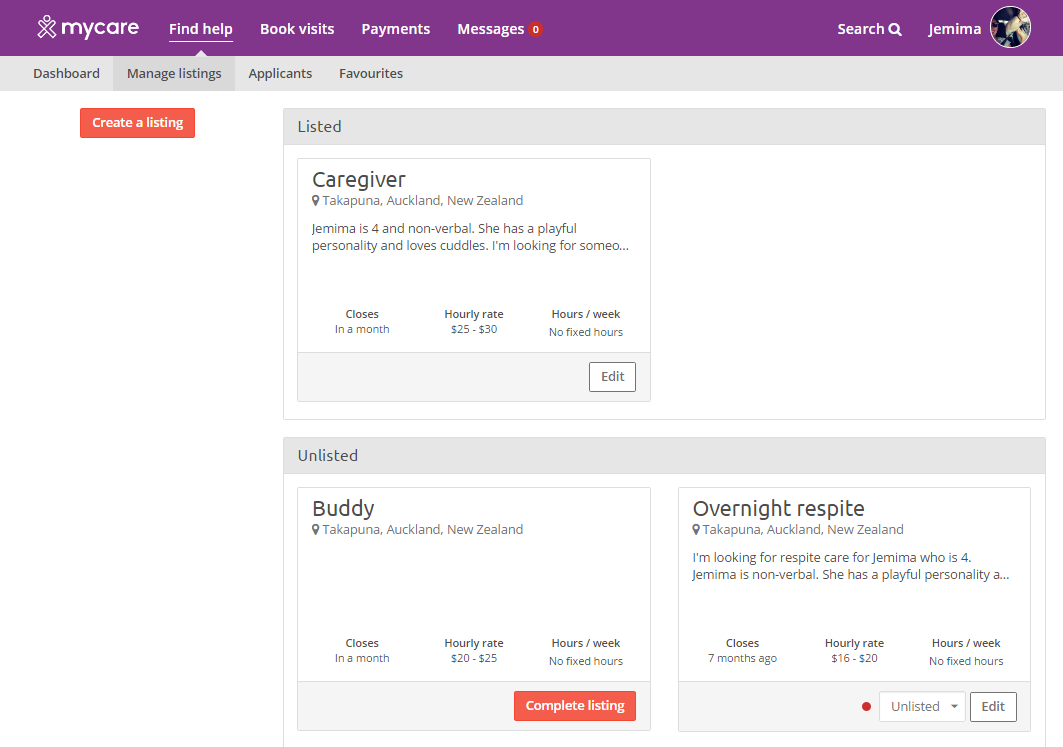The width and height of the screenshot is (1063, 747).
Task: Edit the Overnight respite listing
Action: [x=993, y=706]
